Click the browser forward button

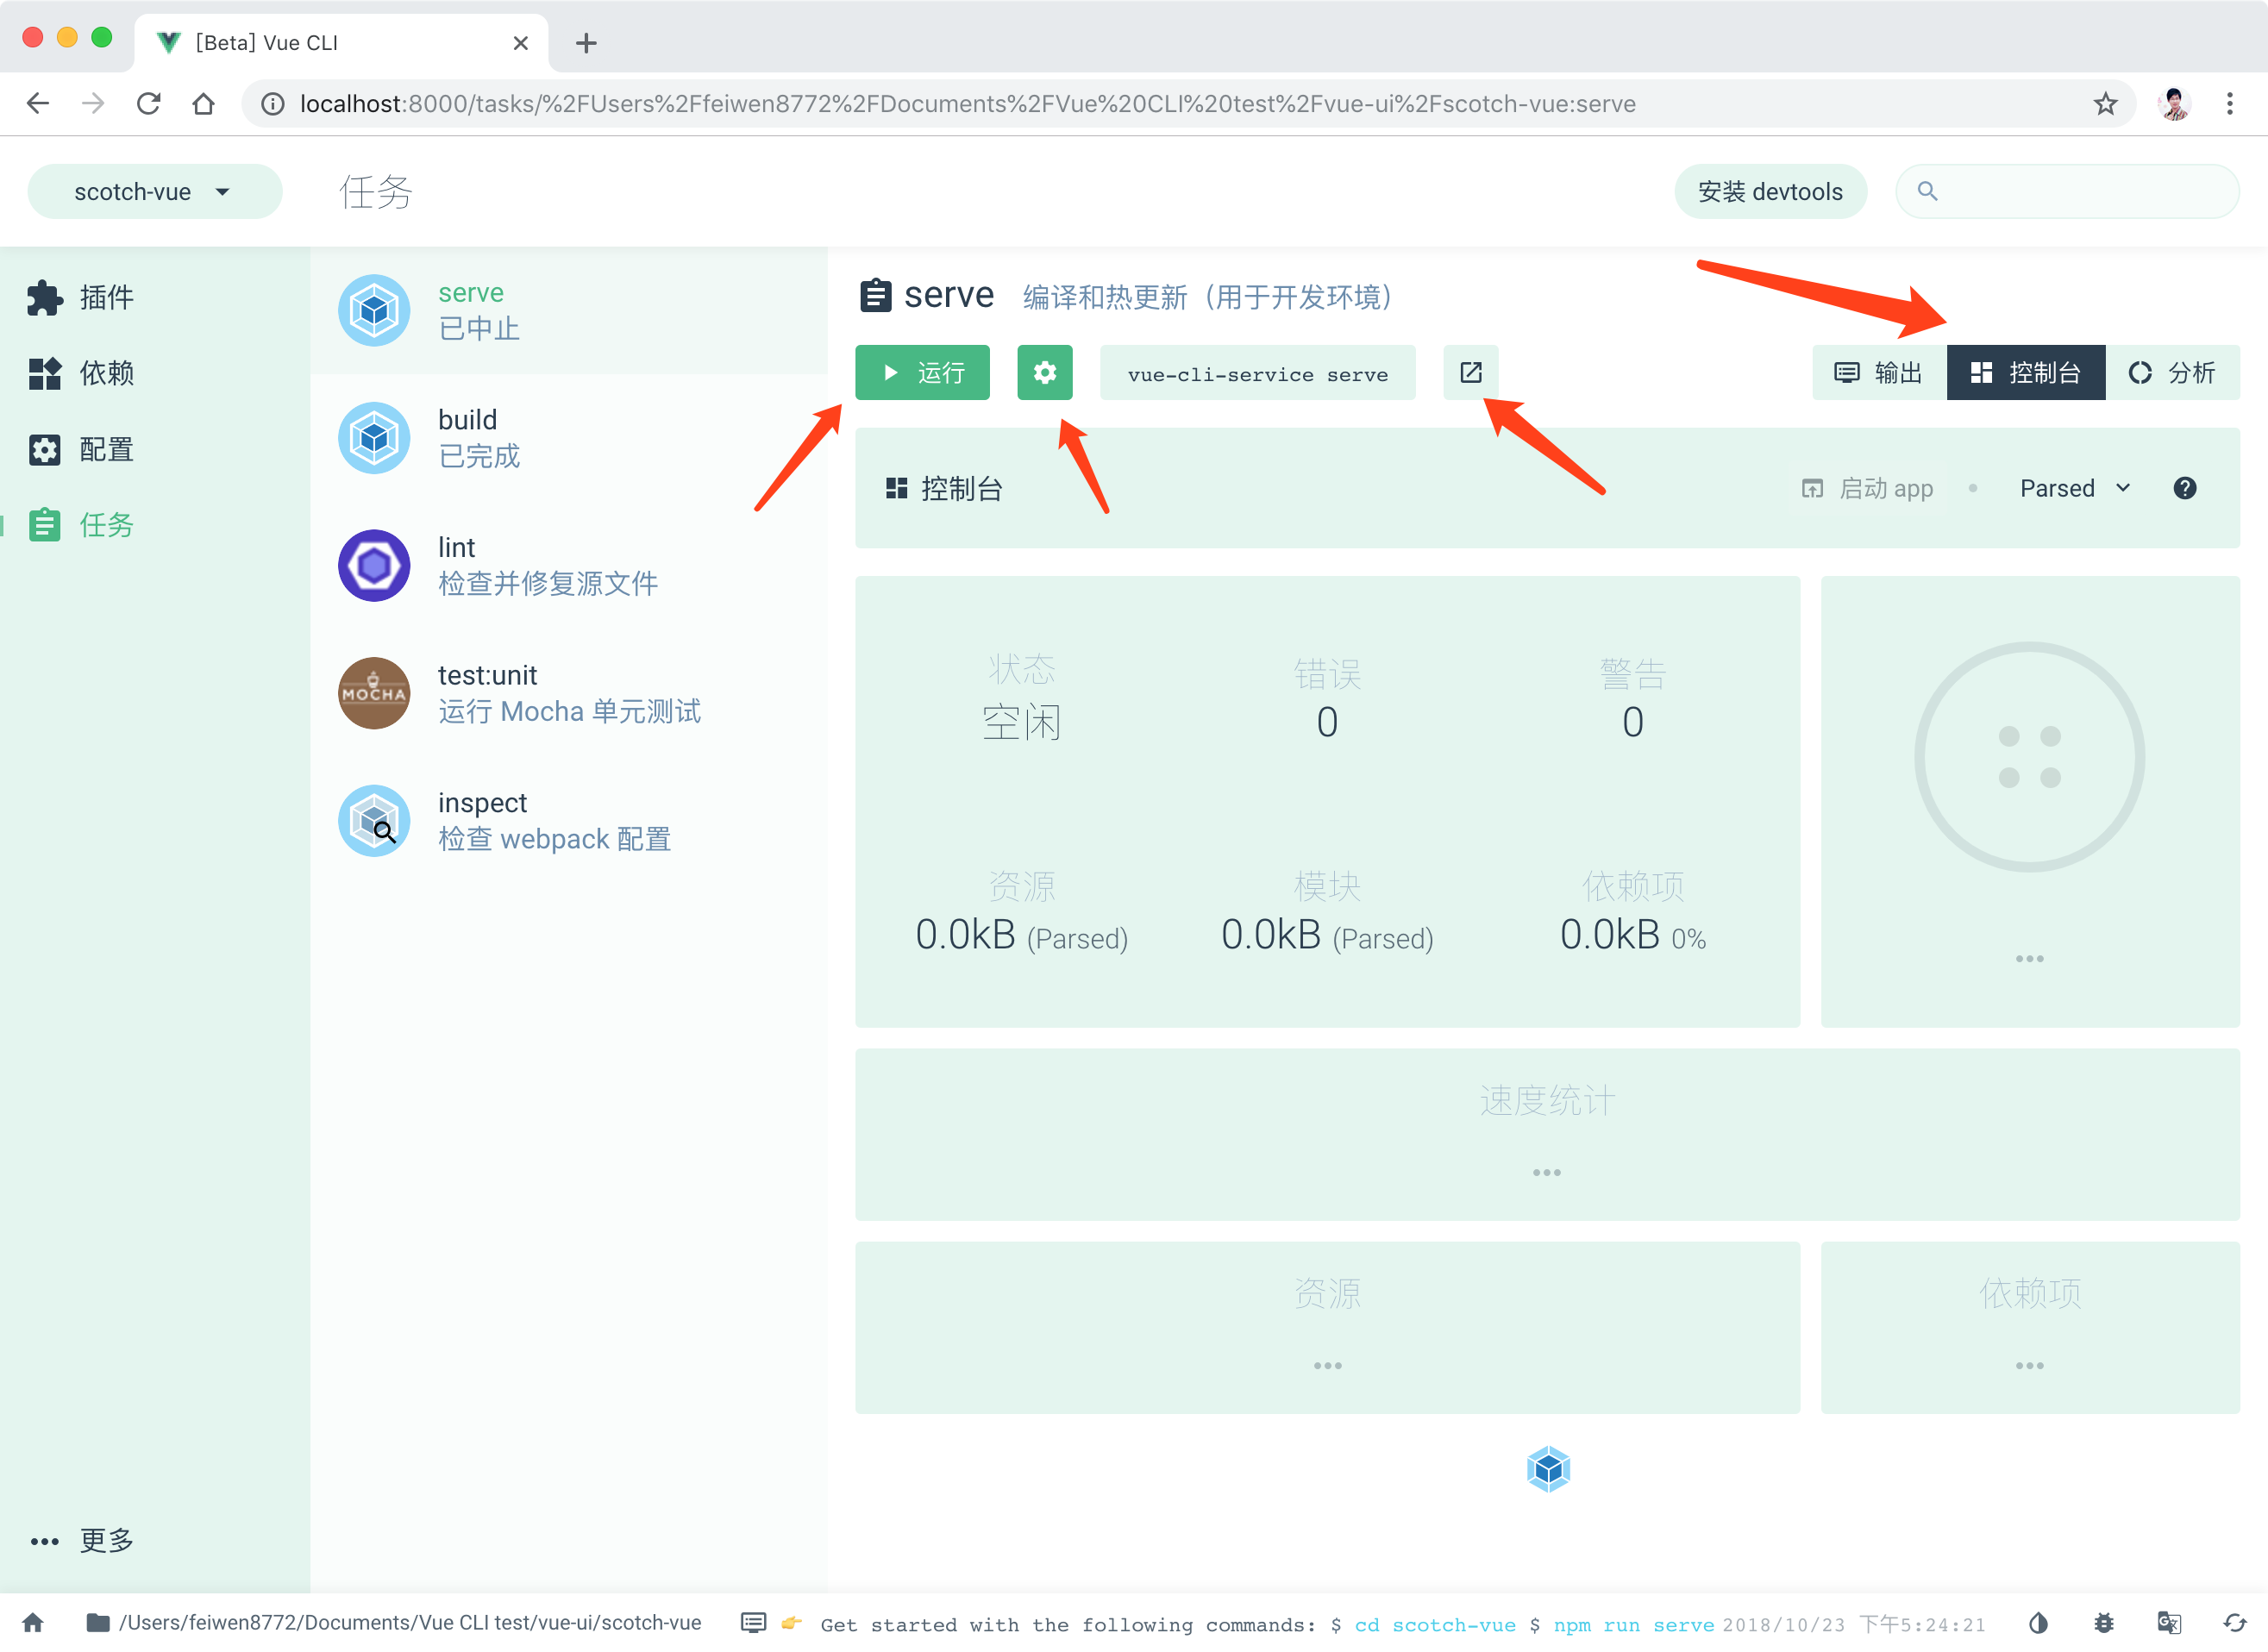coord(93,103)
